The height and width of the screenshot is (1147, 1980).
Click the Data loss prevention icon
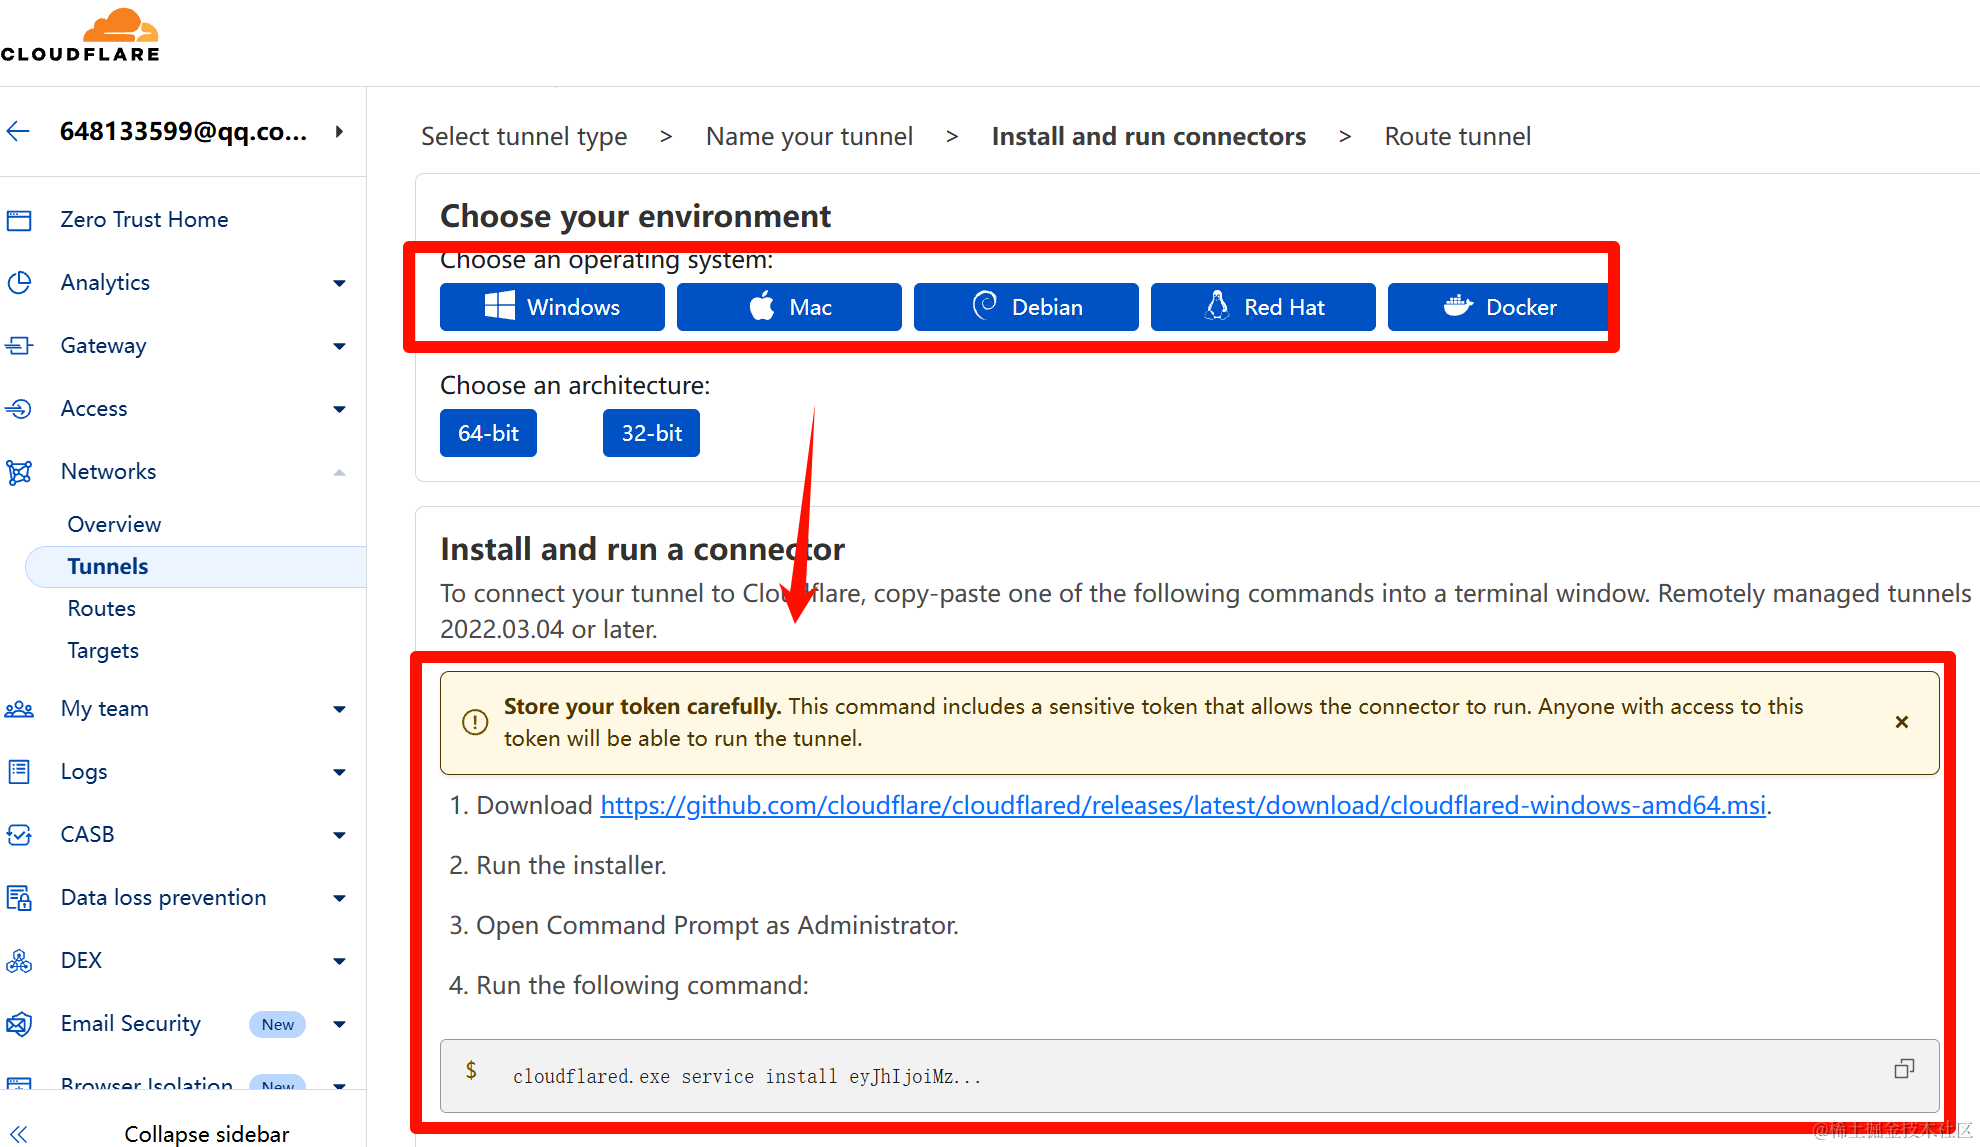19,898
